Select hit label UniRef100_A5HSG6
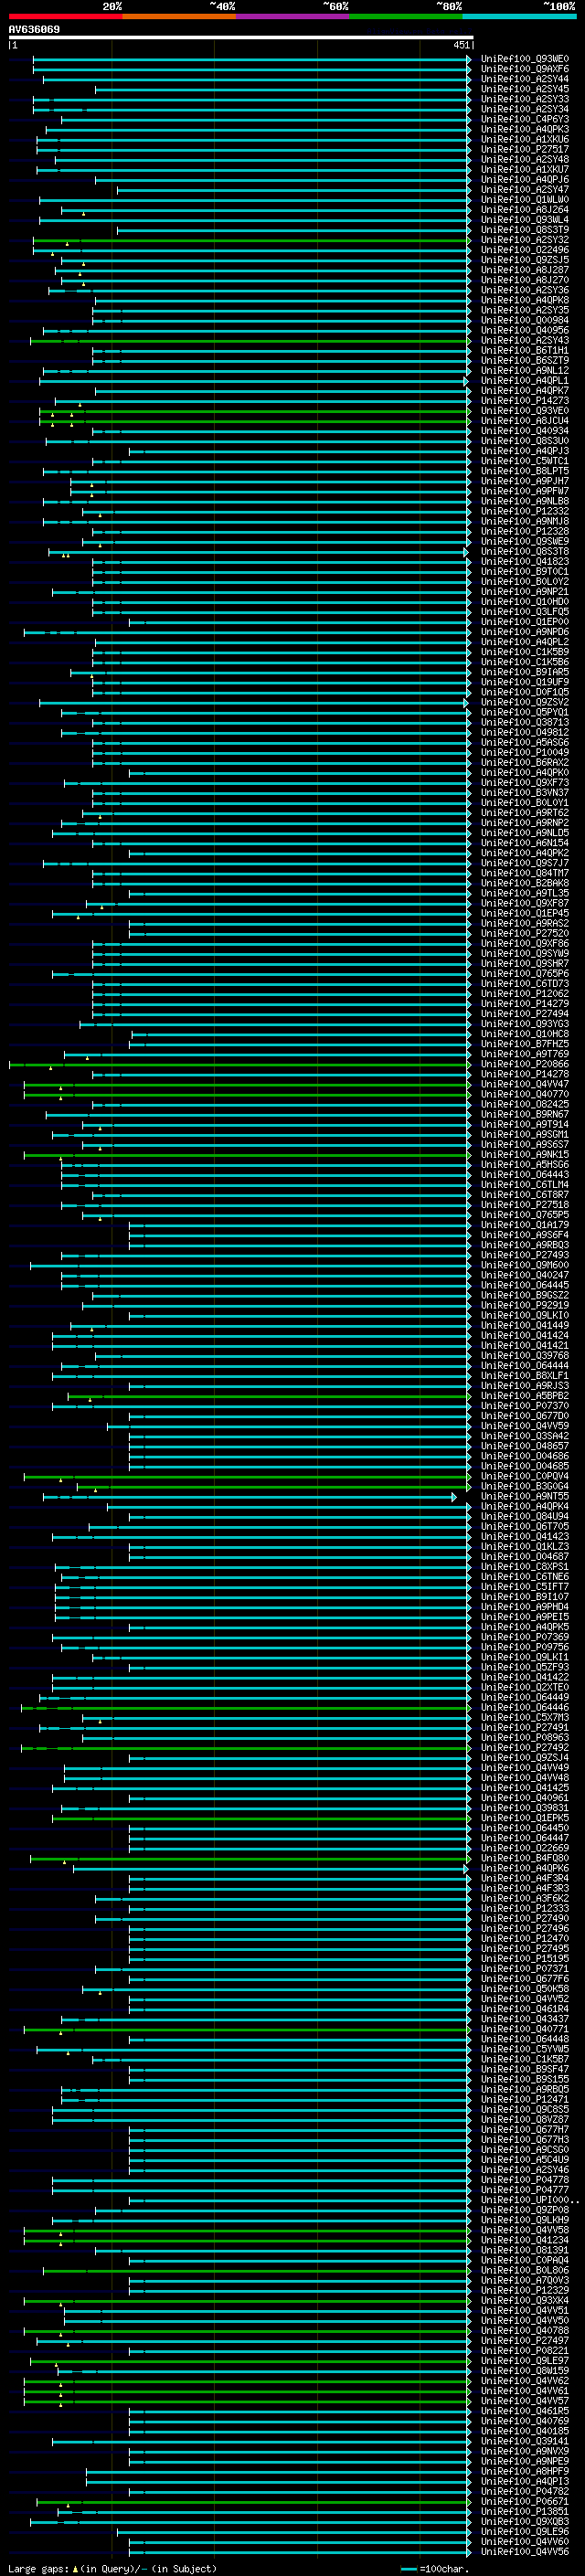585x2576 pixels. tap(525, 1164)
